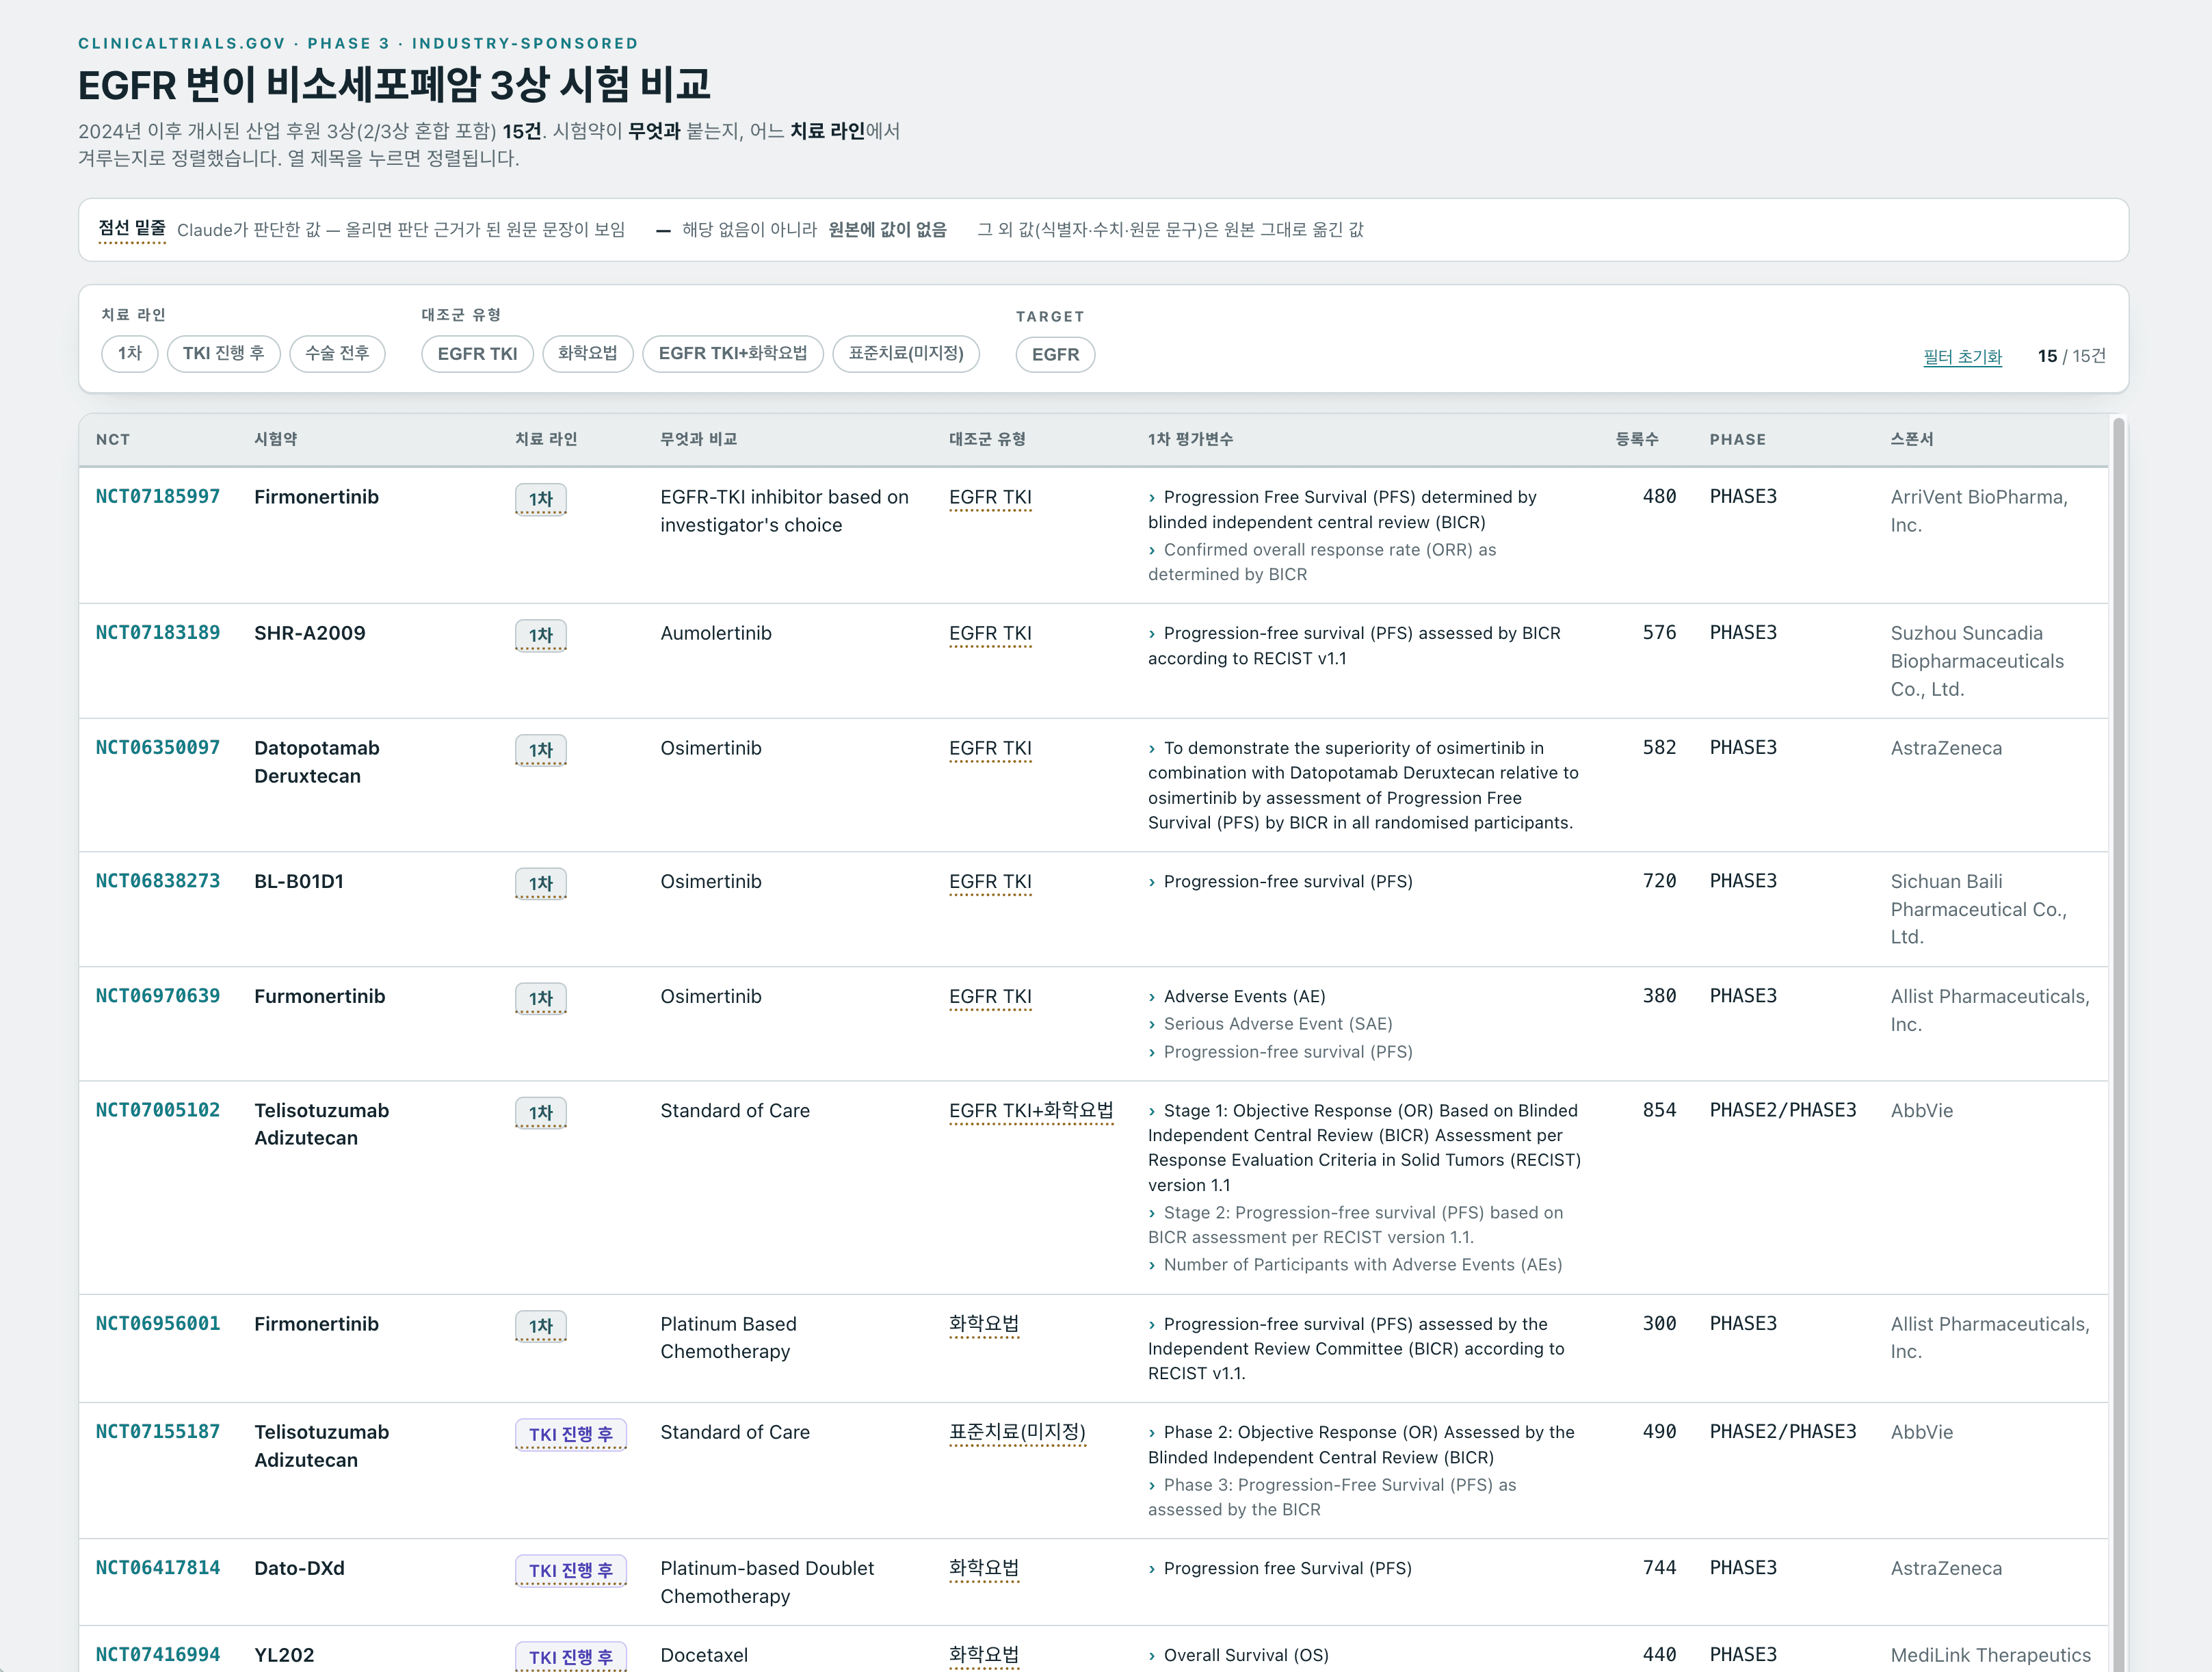The height and width of the screenshot is (1672, 2212).
Task: Click the Suzhou Suncadia Biopharmaceuticals sponsor cell
Action: (x=1977, y=661)
